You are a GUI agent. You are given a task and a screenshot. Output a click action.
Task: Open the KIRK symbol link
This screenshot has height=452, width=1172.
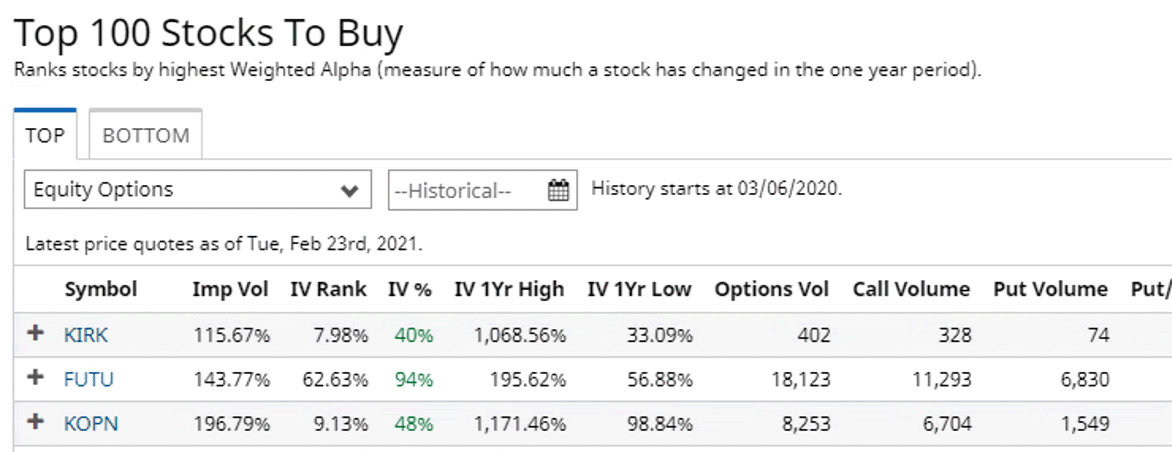coord(86,335)
